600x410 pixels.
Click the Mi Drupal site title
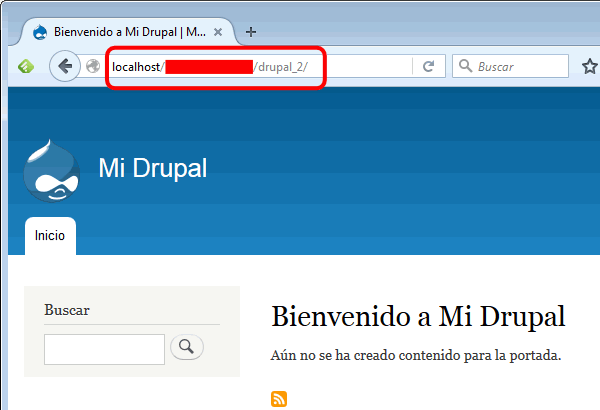pos(153,168)
